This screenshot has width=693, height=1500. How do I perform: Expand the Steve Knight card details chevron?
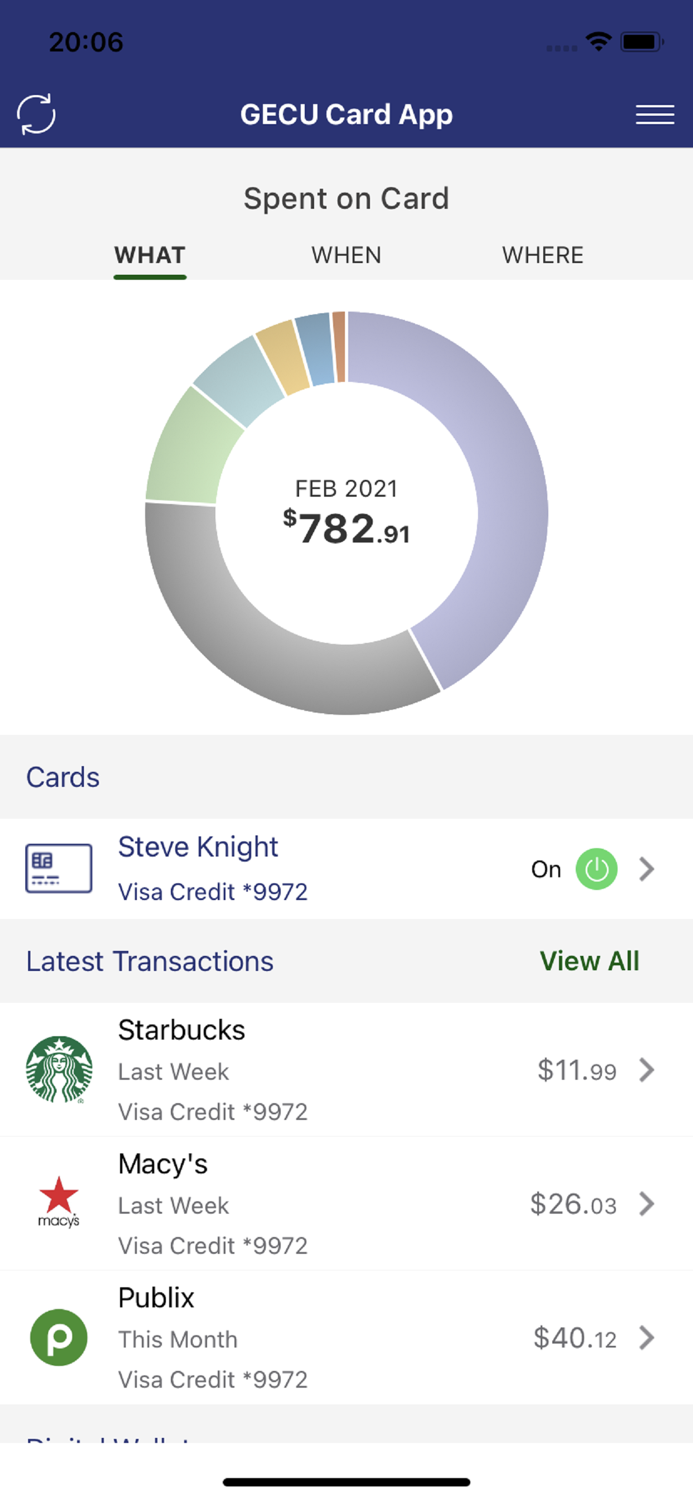point(646,868)
